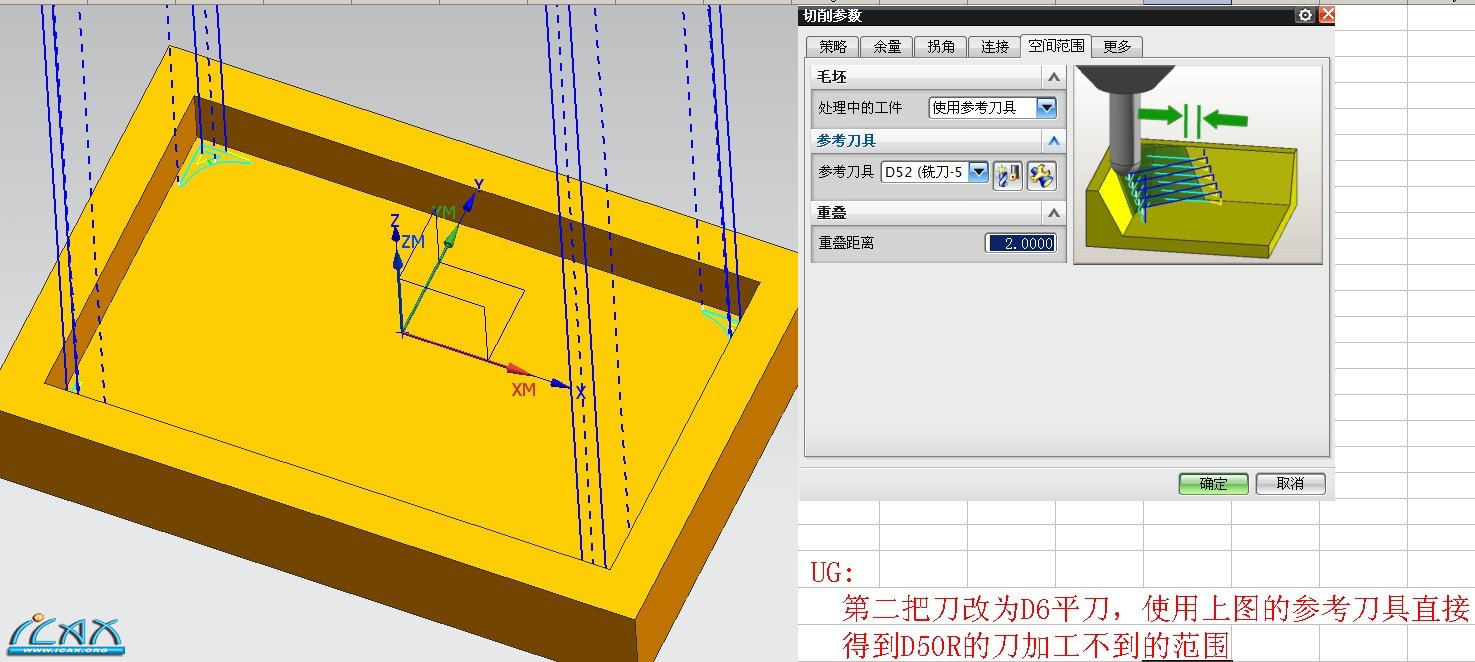Collapse the 参考刀具 section
The width and height of the screenshot is (1475, 662).
click(1053, 141)
